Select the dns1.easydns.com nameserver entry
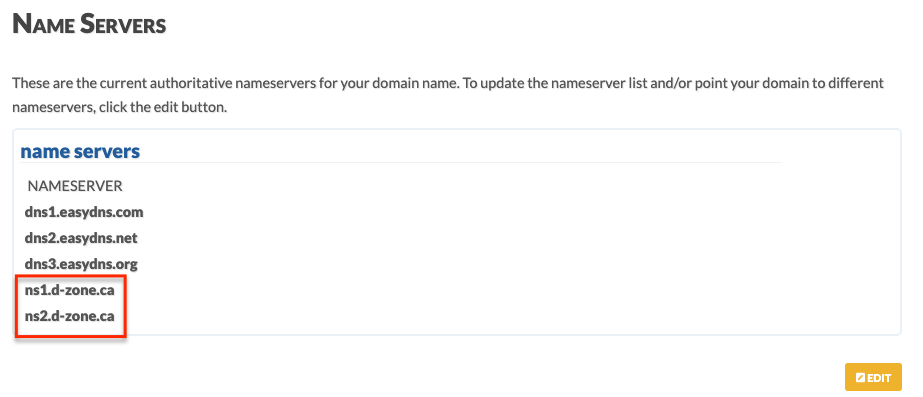The height and width of the screenshot is (397, 923). (84, 212)
